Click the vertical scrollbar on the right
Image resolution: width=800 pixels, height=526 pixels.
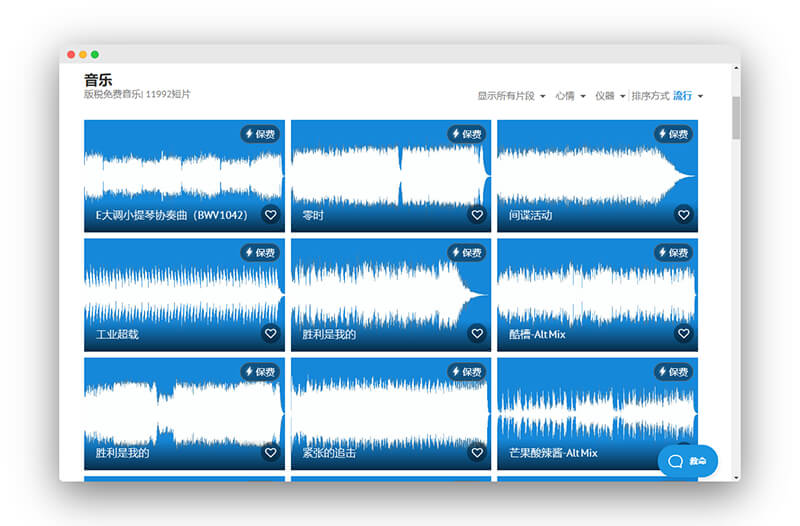(x=736, y=117)
